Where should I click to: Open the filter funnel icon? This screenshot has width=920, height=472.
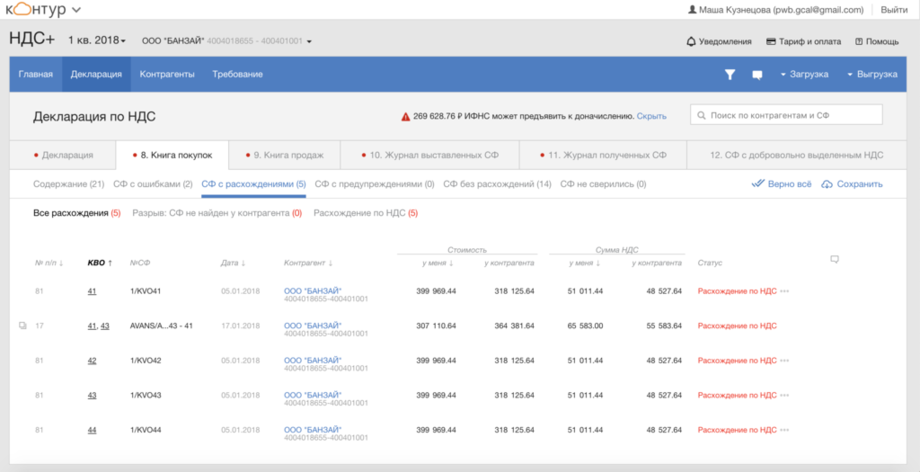(x=730, y=74)
